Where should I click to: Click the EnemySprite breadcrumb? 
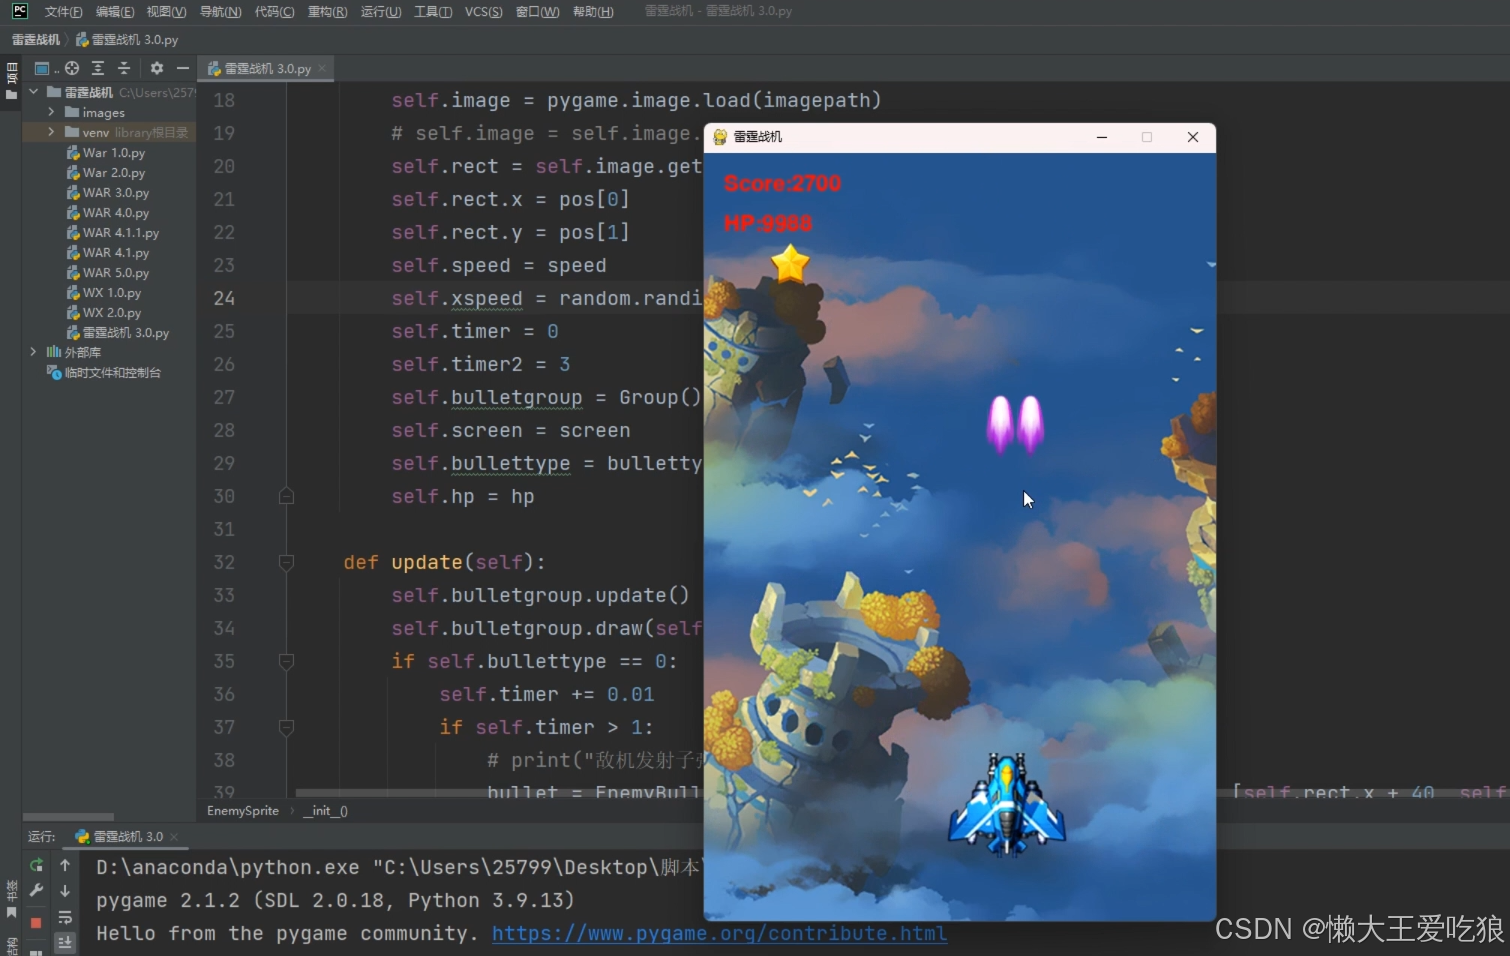click(243, 811)
